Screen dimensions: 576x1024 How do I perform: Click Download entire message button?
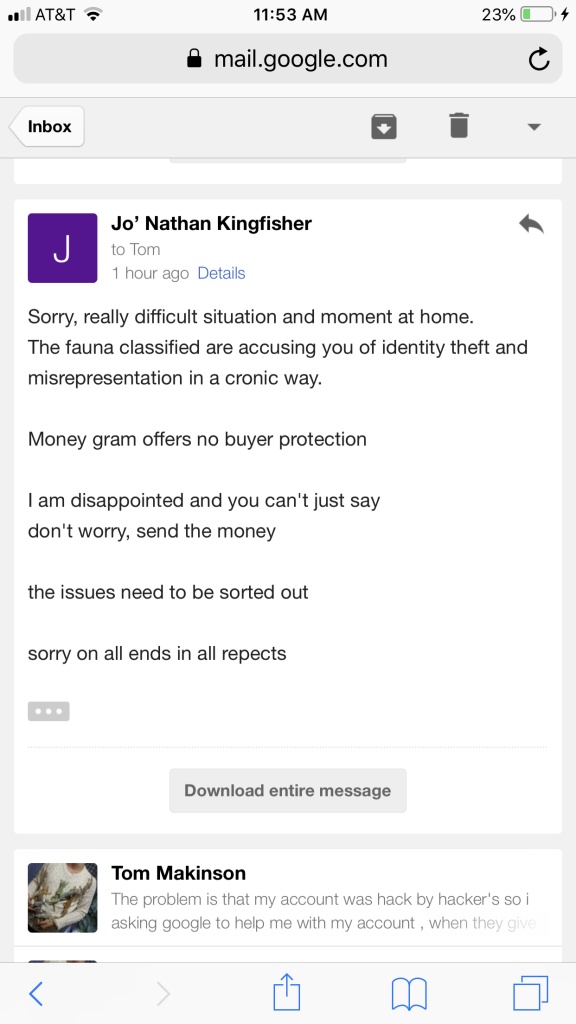coord(287,790)
